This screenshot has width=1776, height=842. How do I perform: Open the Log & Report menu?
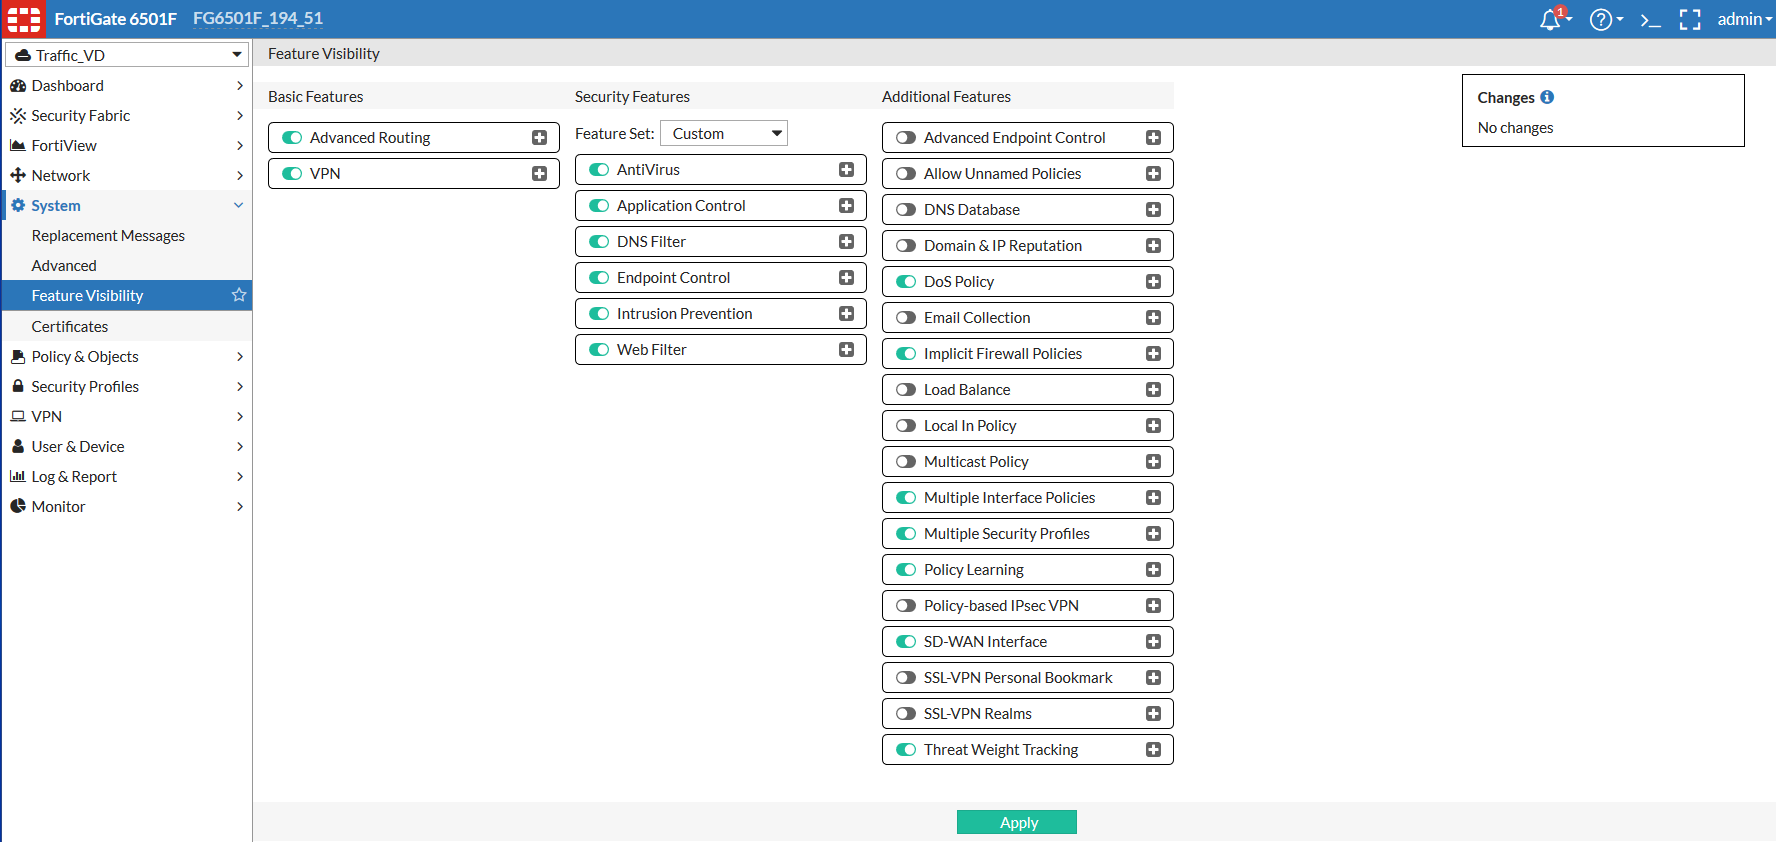tap(127, 477)
